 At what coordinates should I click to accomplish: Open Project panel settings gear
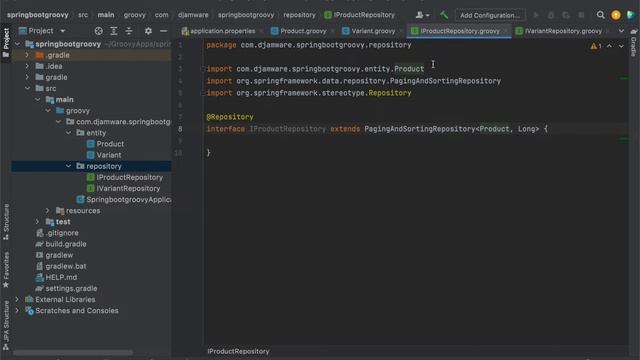(148, 31)
